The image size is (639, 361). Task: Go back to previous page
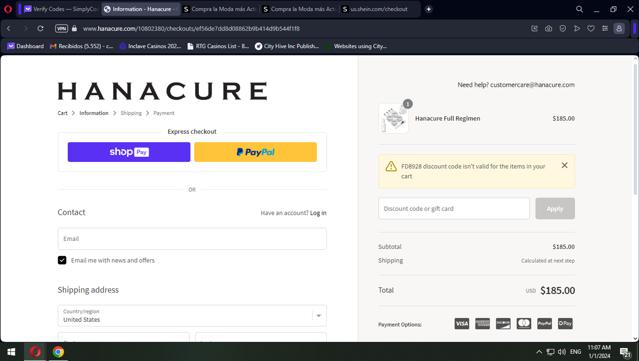[9, 29]
